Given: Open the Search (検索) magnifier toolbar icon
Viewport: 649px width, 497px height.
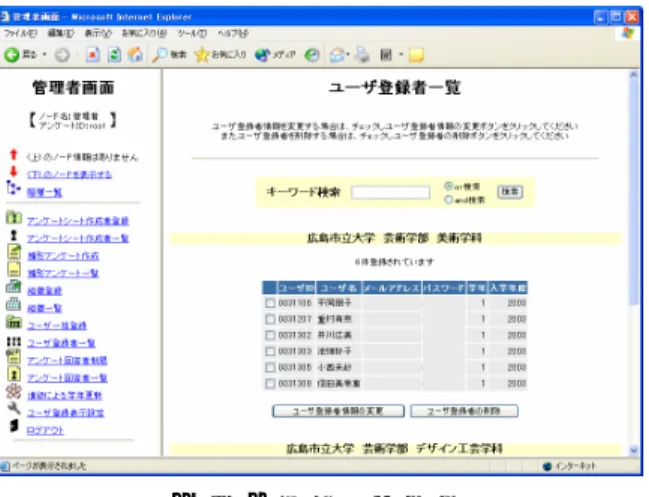Looking at the screenshot, I should 159,55.
